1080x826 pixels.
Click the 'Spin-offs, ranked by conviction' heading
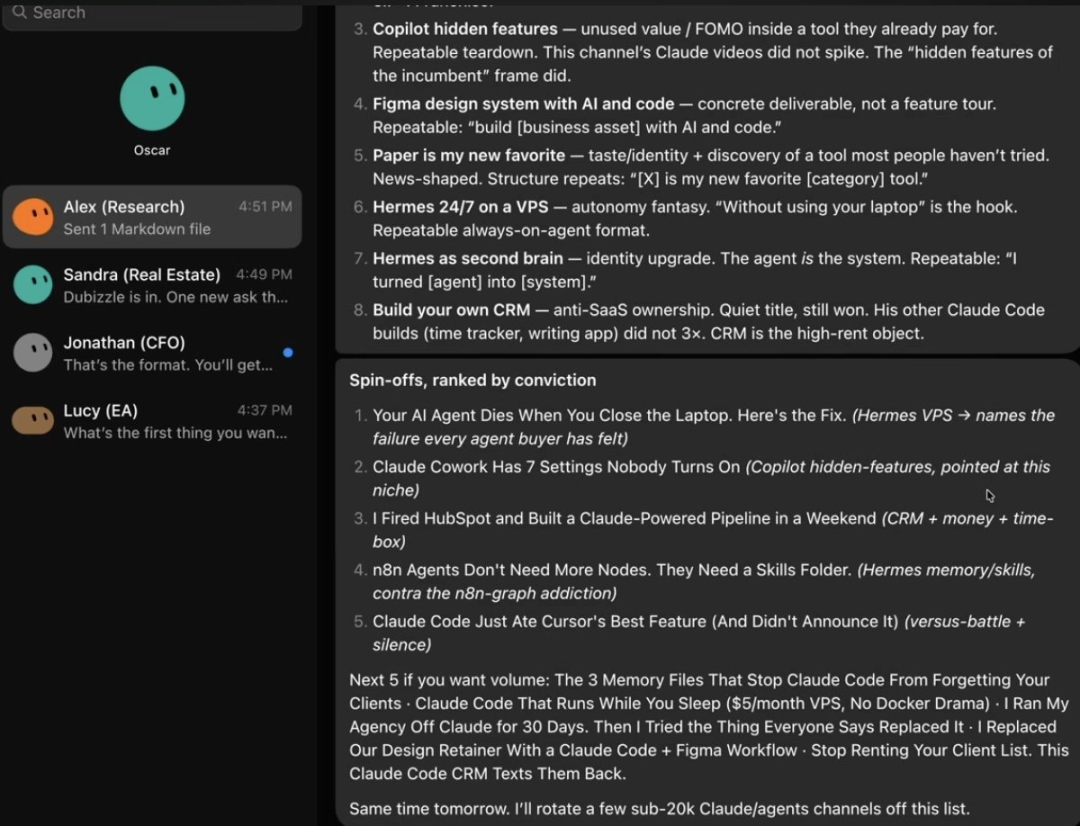coord(472,380)
